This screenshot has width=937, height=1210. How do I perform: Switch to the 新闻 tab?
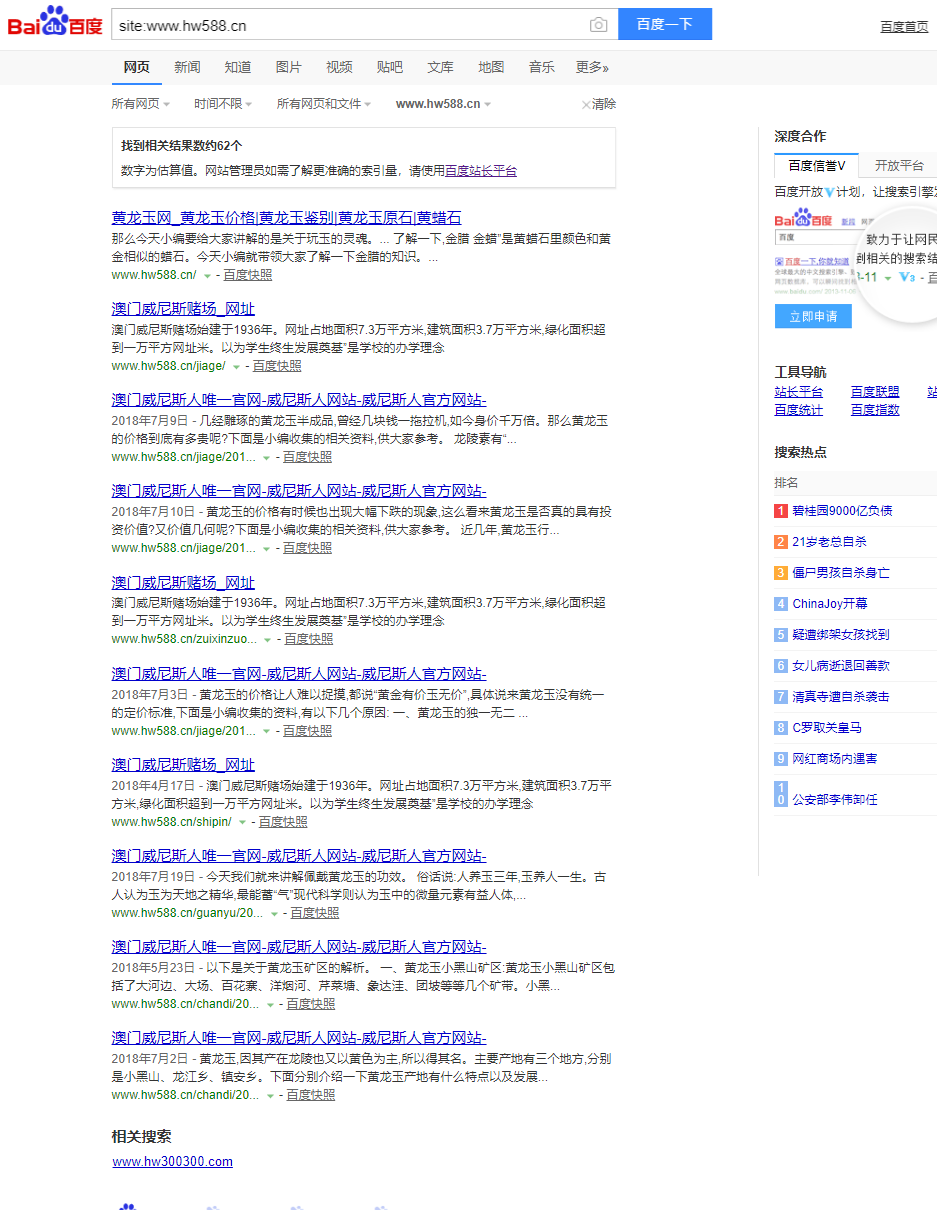187,67
